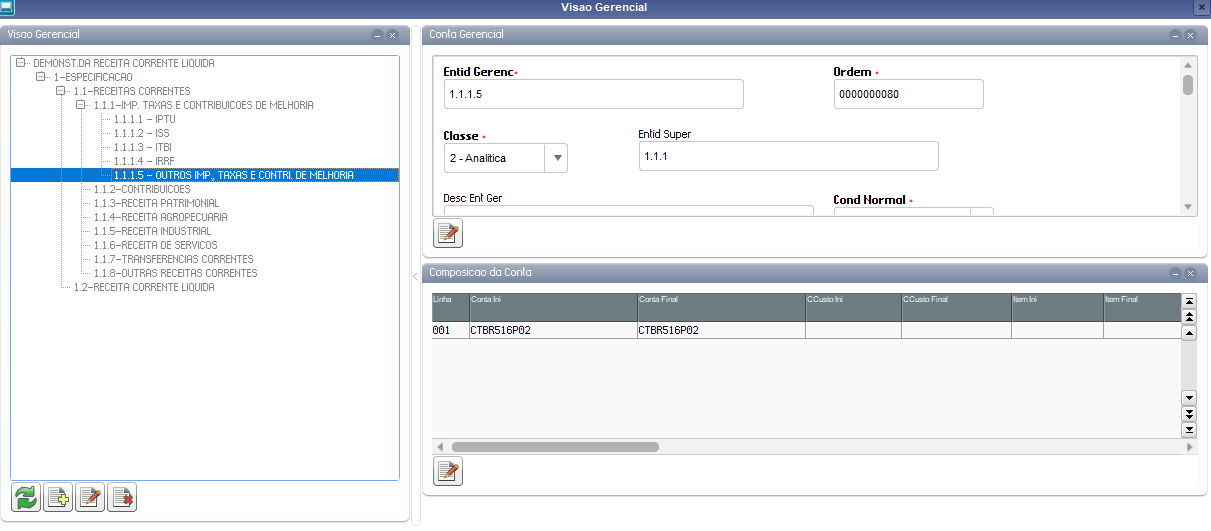The height and width of the screenshot is (531, 1211).
Task: Click Linha cell 001 in grid
Action: tap(449, 330)
